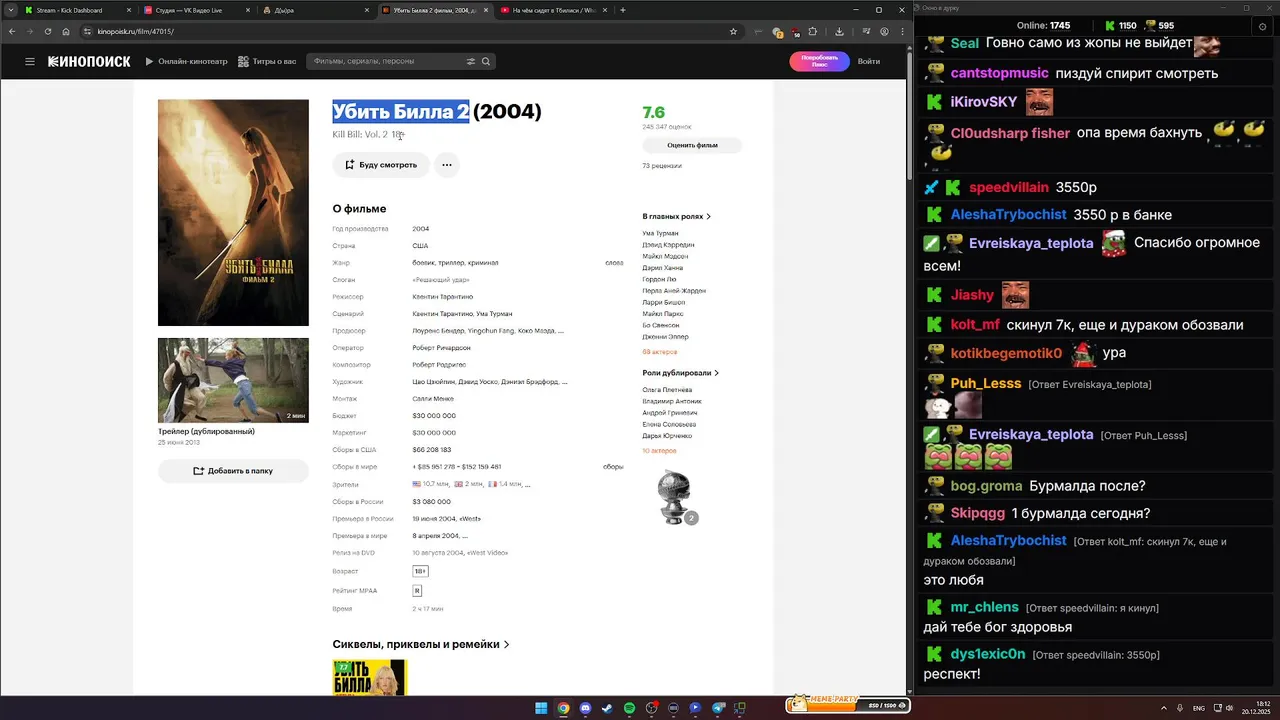Click the Кинопоиск logo
This screenshot has height=720, width=1280.
tap(89, 61)
